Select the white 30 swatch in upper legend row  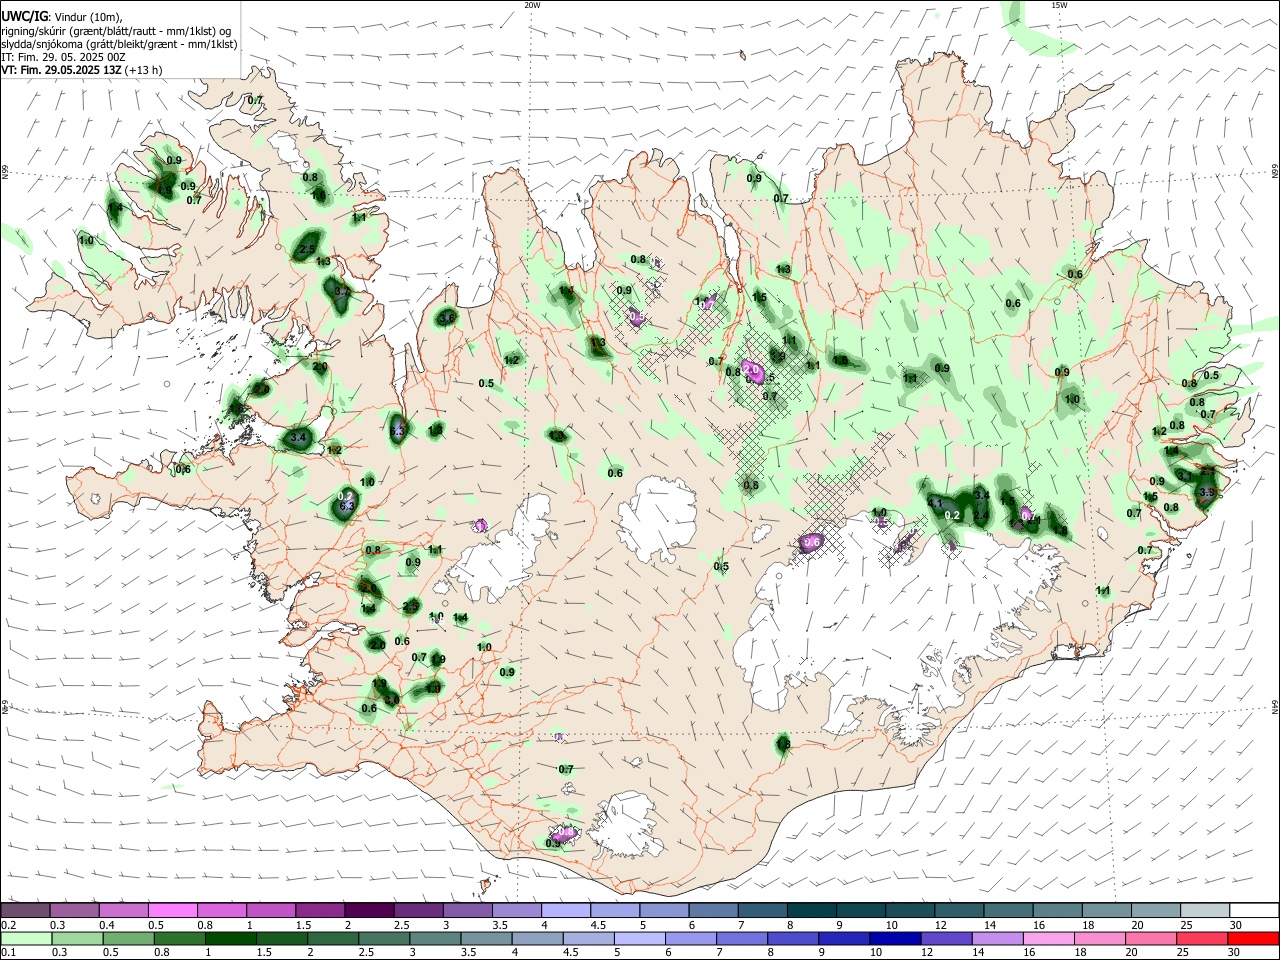click(1254, 910)
